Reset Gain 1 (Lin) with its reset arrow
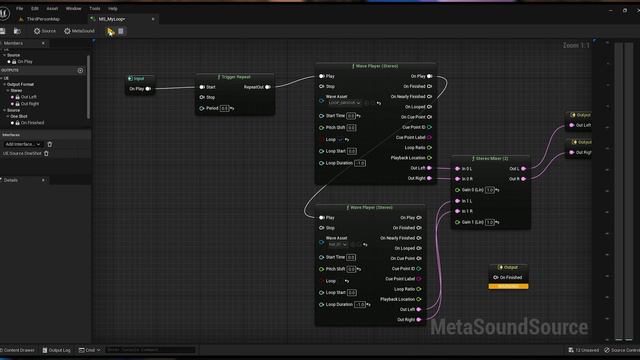The width and height of the screenshot is (640, 360). click(x=497, y=222)
